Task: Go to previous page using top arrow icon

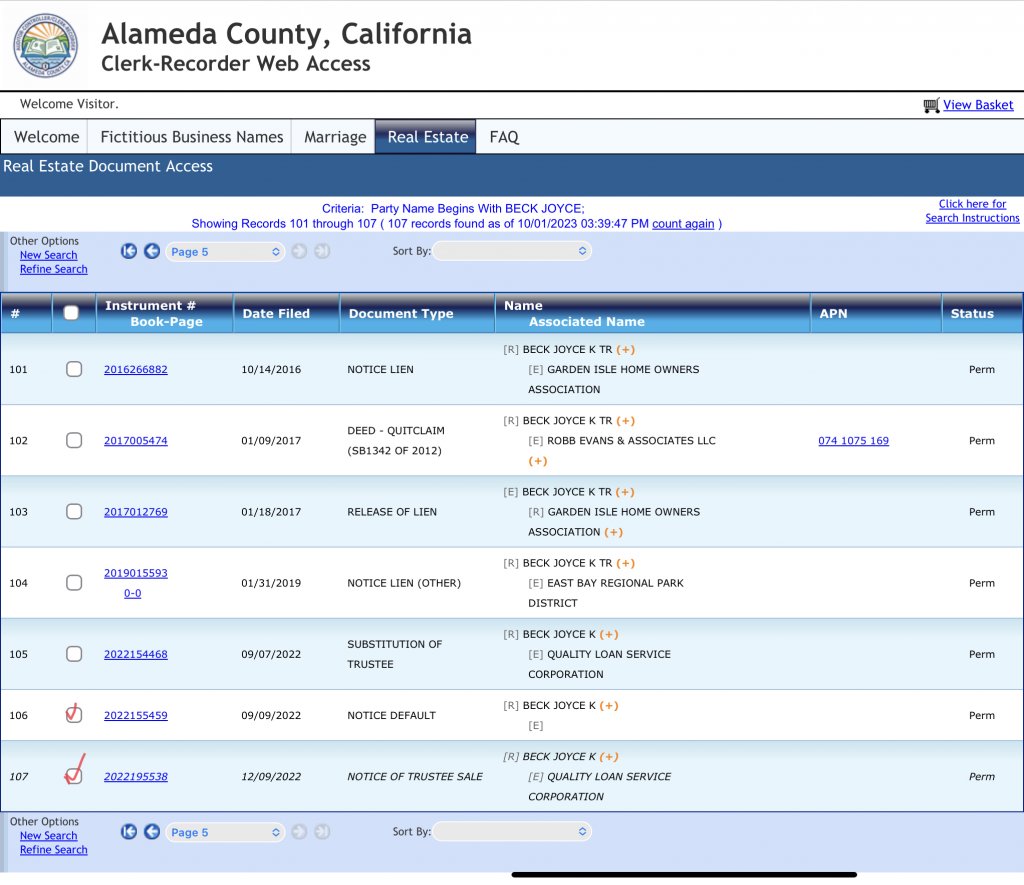Action: 151,252
